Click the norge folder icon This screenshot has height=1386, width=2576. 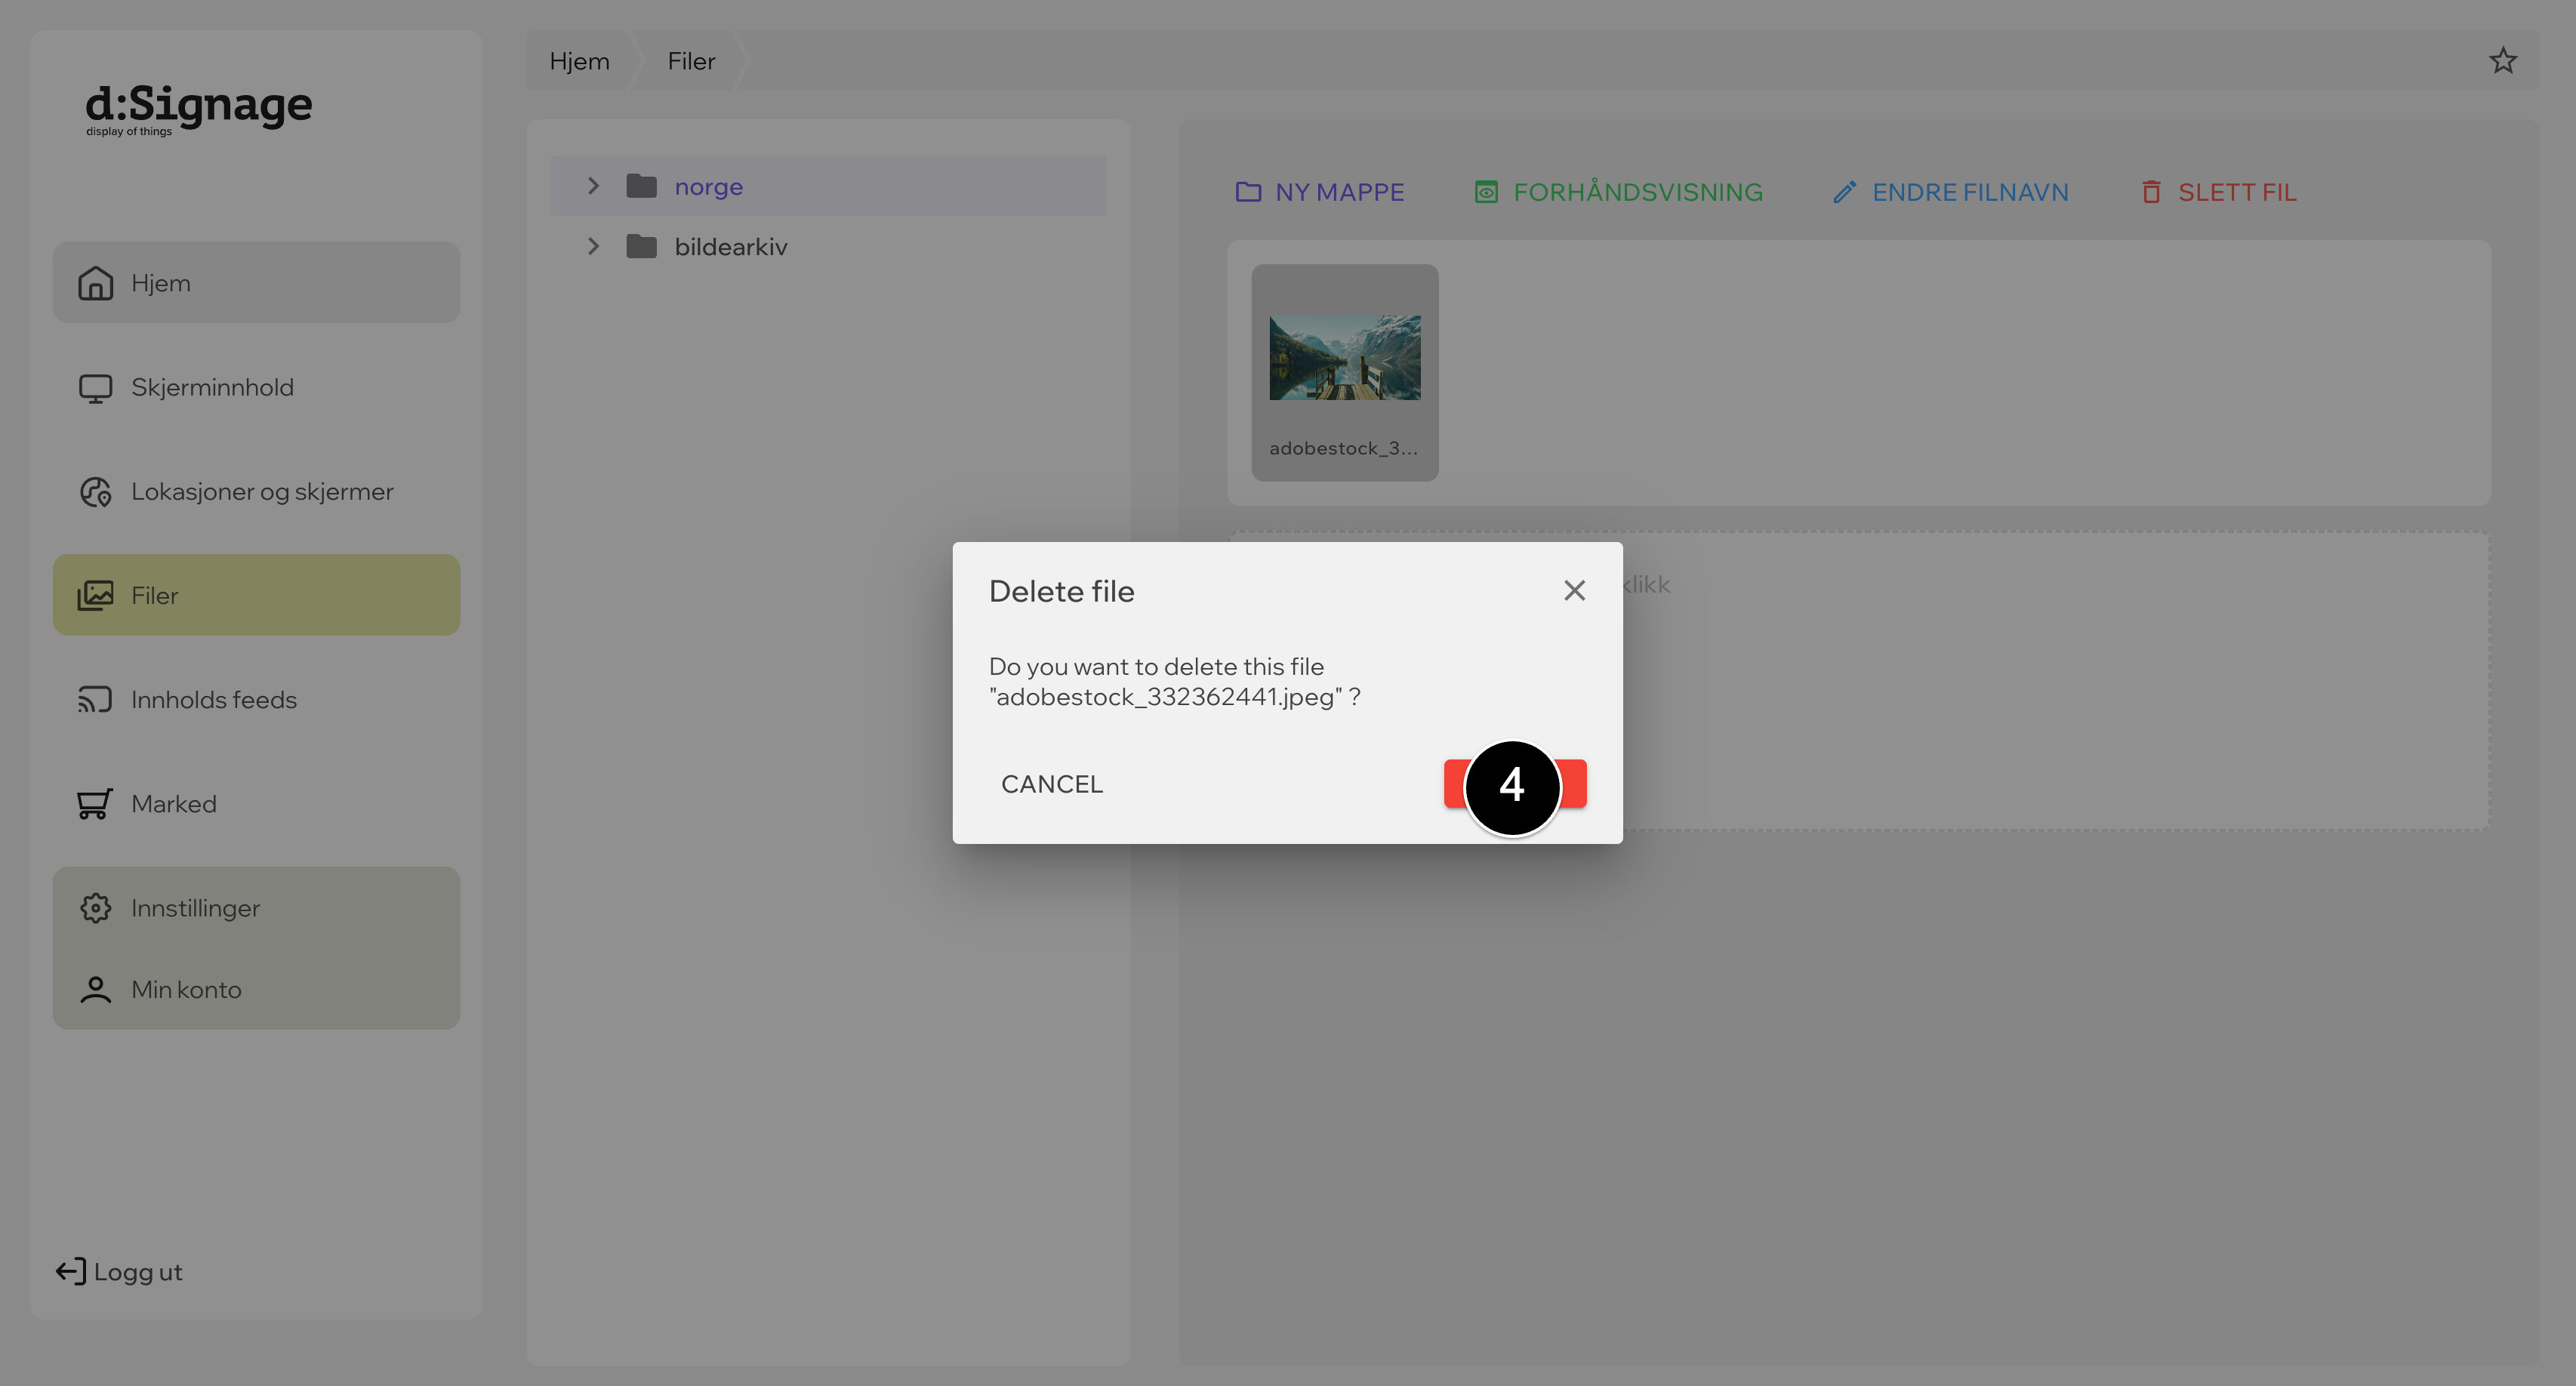642,186
